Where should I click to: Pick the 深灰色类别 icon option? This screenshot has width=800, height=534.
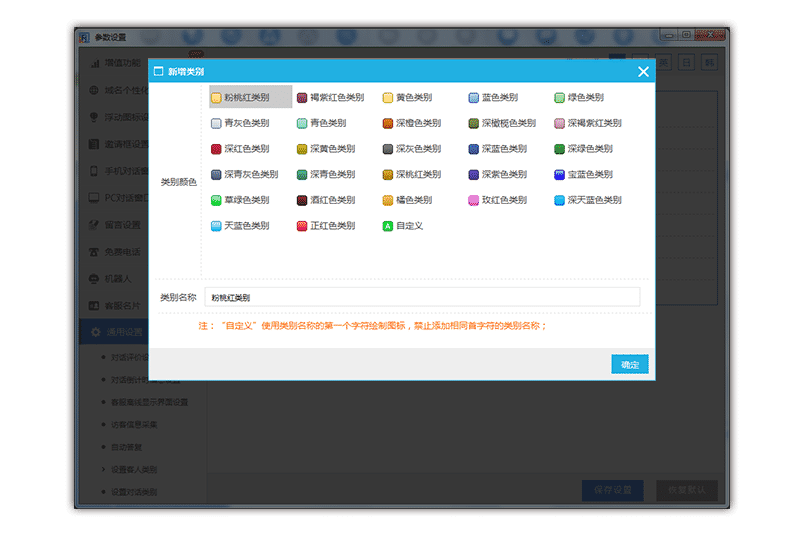click(412, 148)
